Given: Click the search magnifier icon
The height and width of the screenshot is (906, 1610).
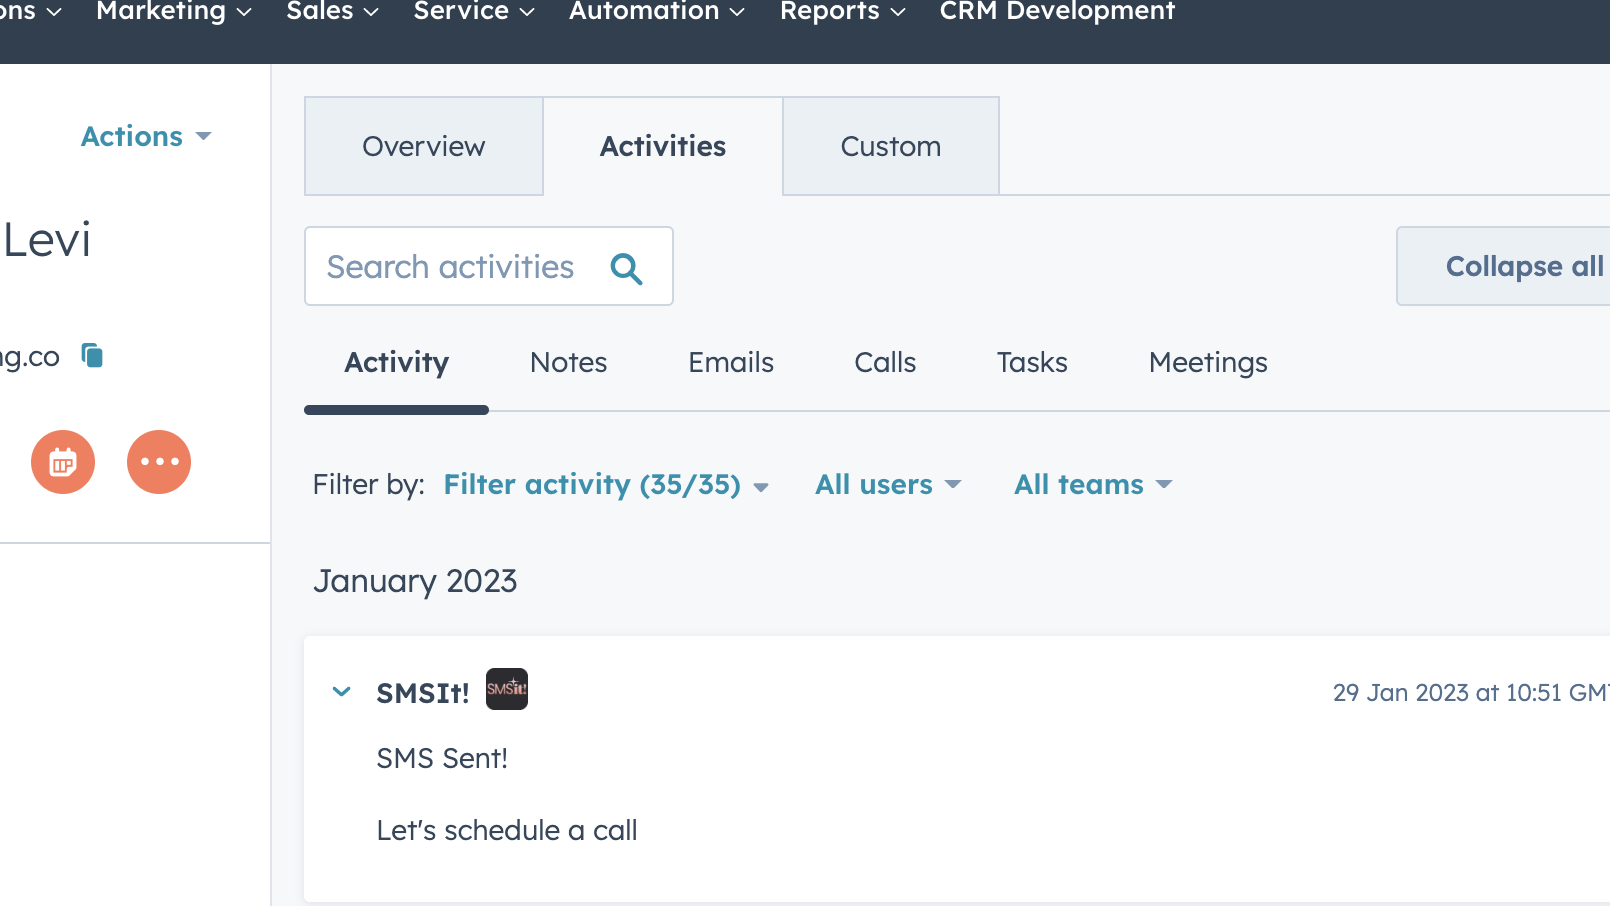Looking at the screenshot, I should click(627, 267).
